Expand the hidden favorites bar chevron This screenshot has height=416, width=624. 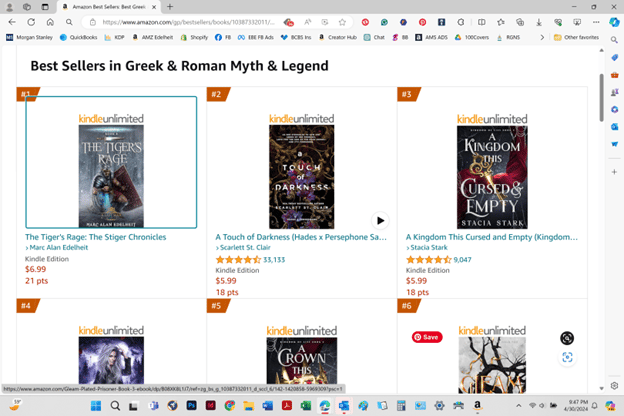(x=542, y=37)
